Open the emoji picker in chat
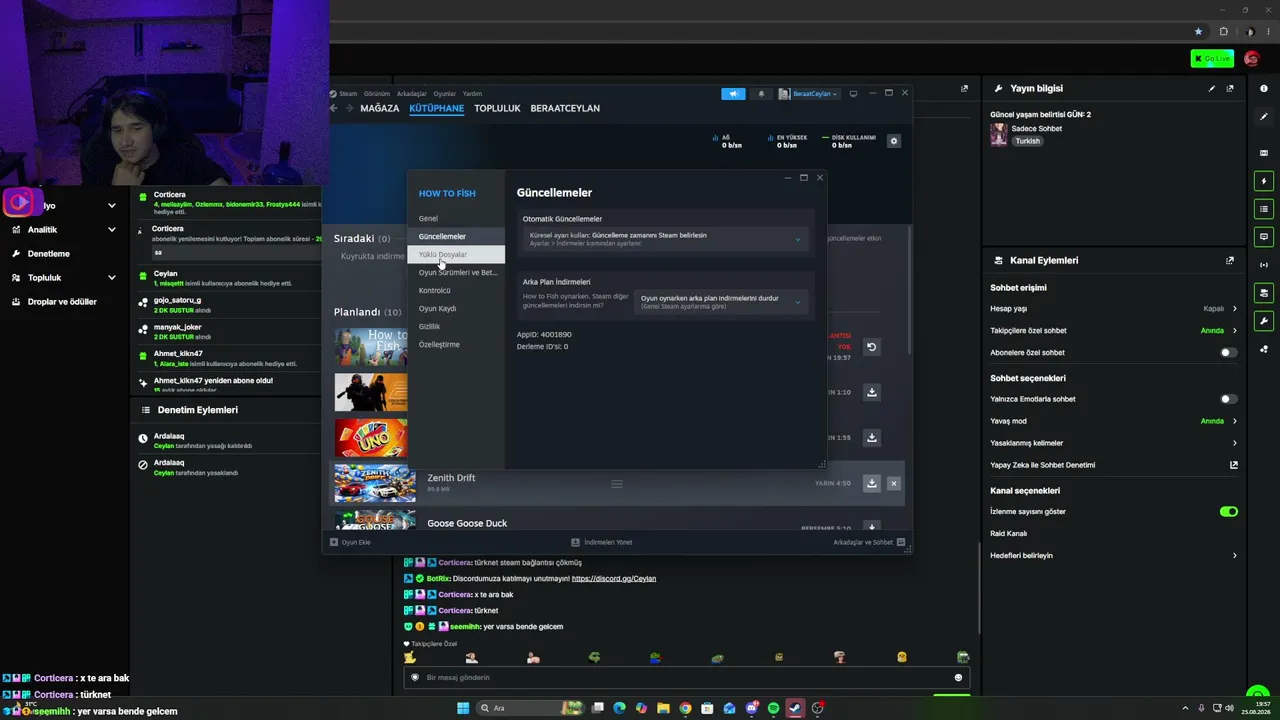The height and width of the screenshot is (720, 1280). (x=958, y=678)
